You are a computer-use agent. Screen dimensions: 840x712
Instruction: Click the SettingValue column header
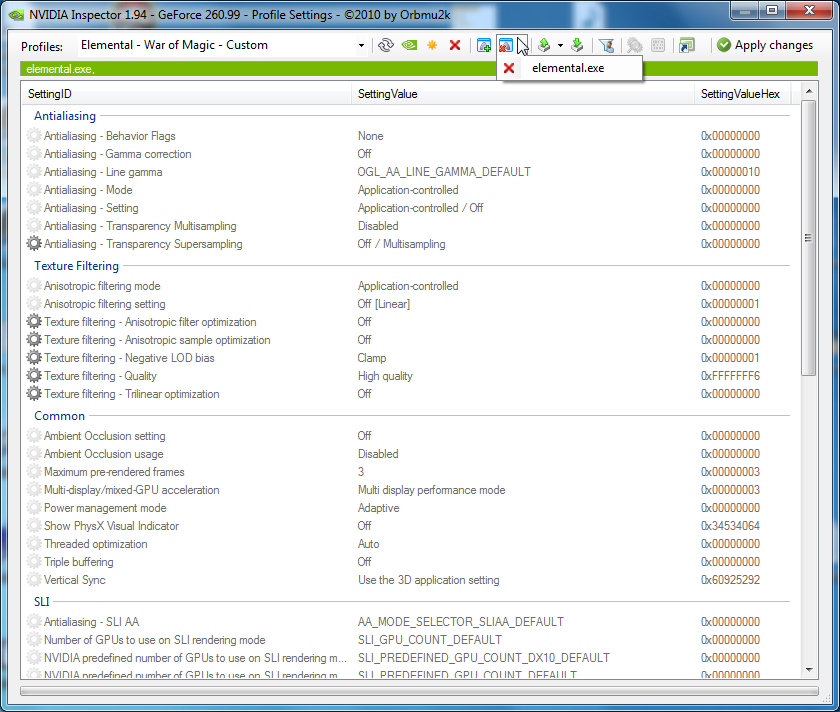[x=388, y=94]
